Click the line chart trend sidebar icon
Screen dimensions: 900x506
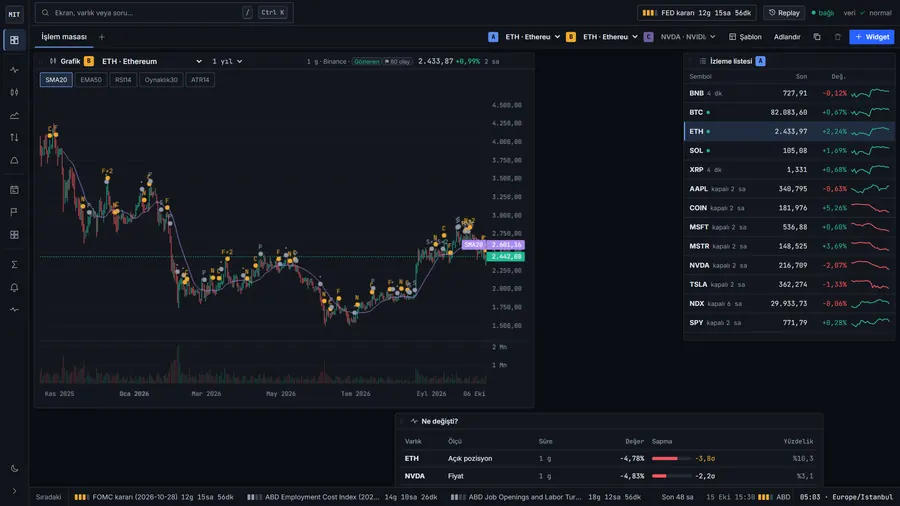click(14, 115)
